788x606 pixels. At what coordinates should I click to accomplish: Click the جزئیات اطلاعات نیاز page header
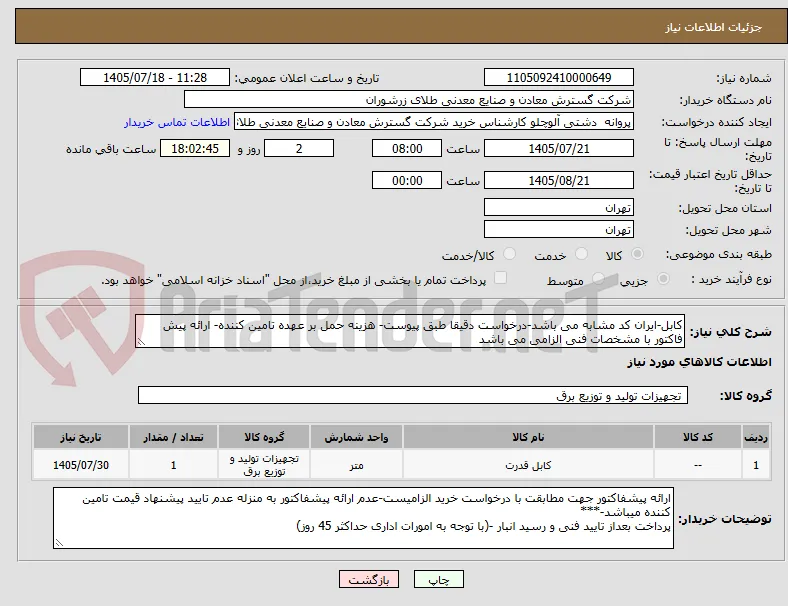pyautogui.click(x=714, y=27)
